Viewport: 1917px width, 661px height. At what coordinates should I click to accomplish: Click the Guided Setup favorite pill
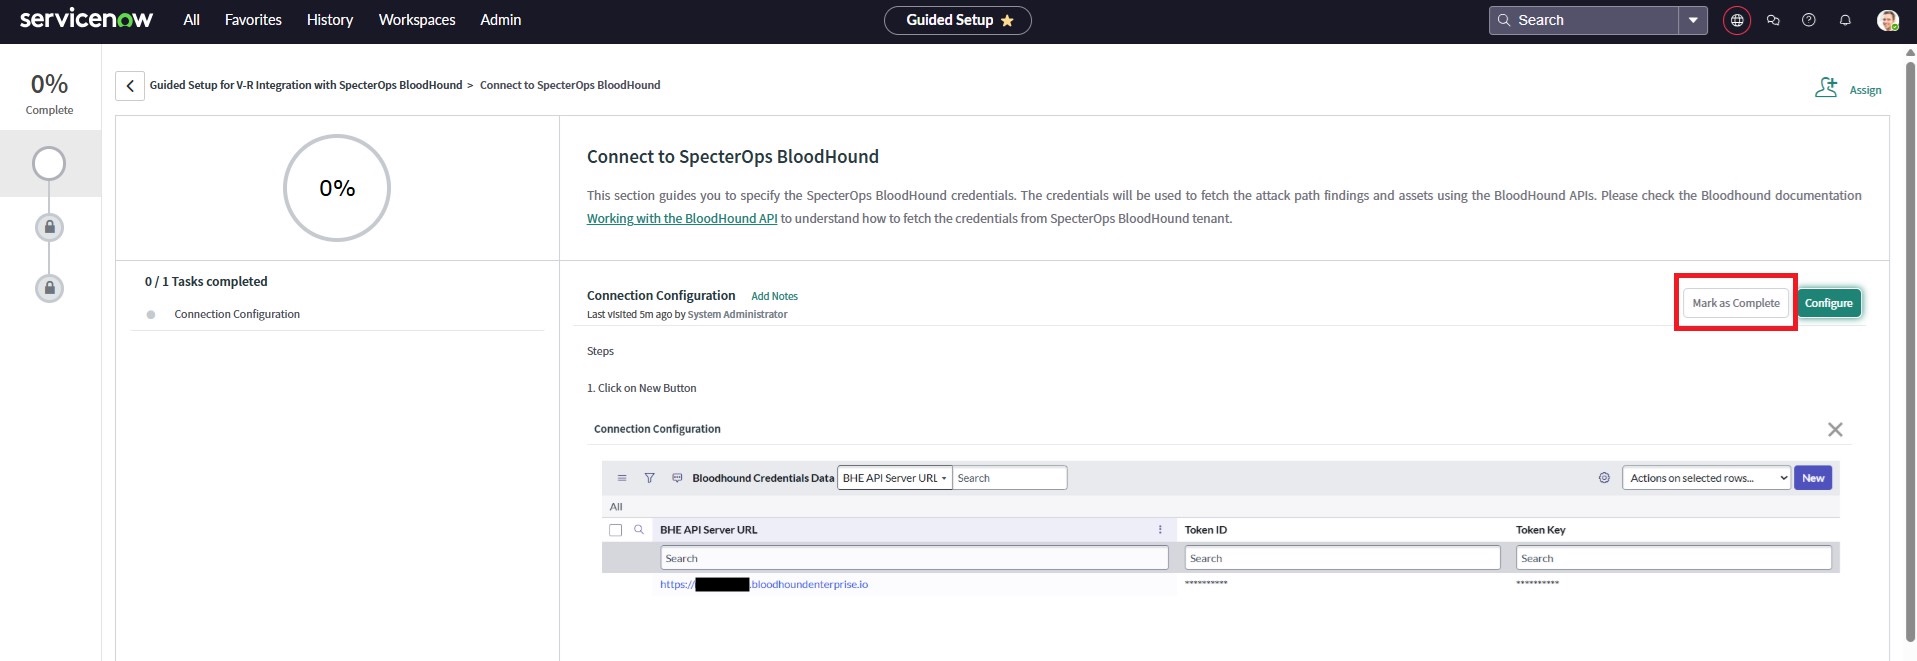pos(957,20)
